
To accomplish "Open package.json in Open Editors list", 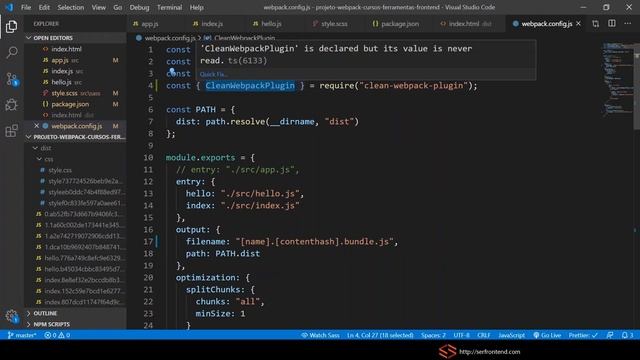I will 75,104.
